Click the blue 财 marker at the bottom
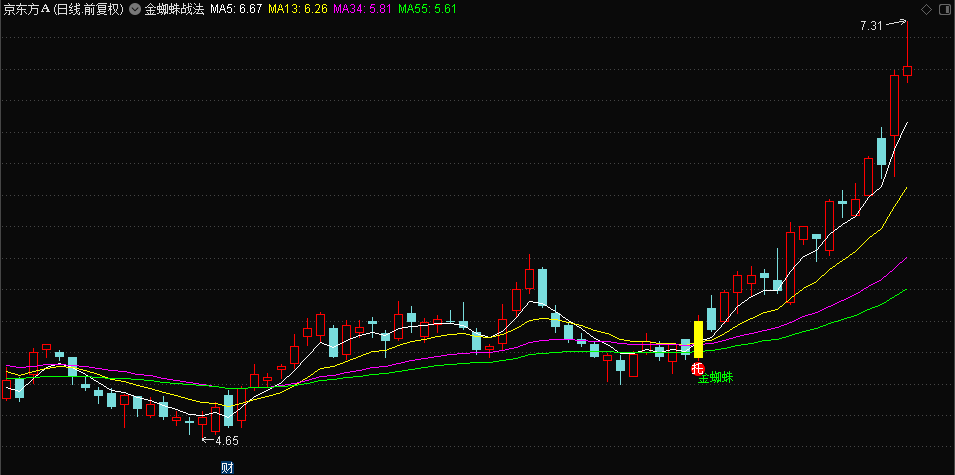 pos(227,468)
